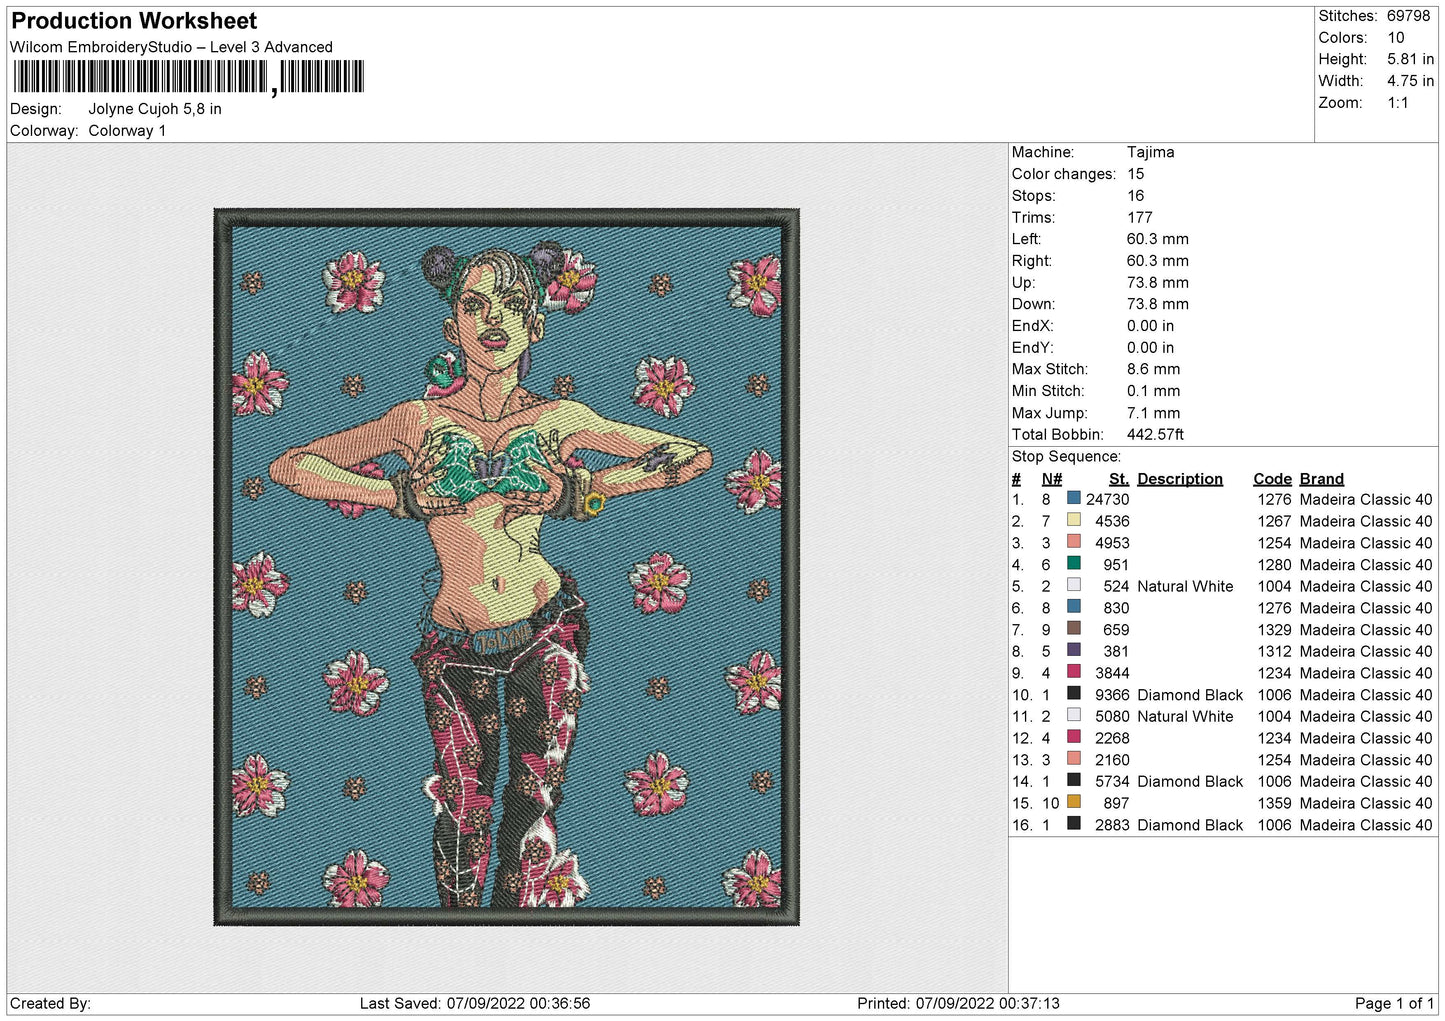Click 'Natural White' in stop row 11
Screen dimensions: 1445x1021
pyautogui.click(x=1185, y=717)
